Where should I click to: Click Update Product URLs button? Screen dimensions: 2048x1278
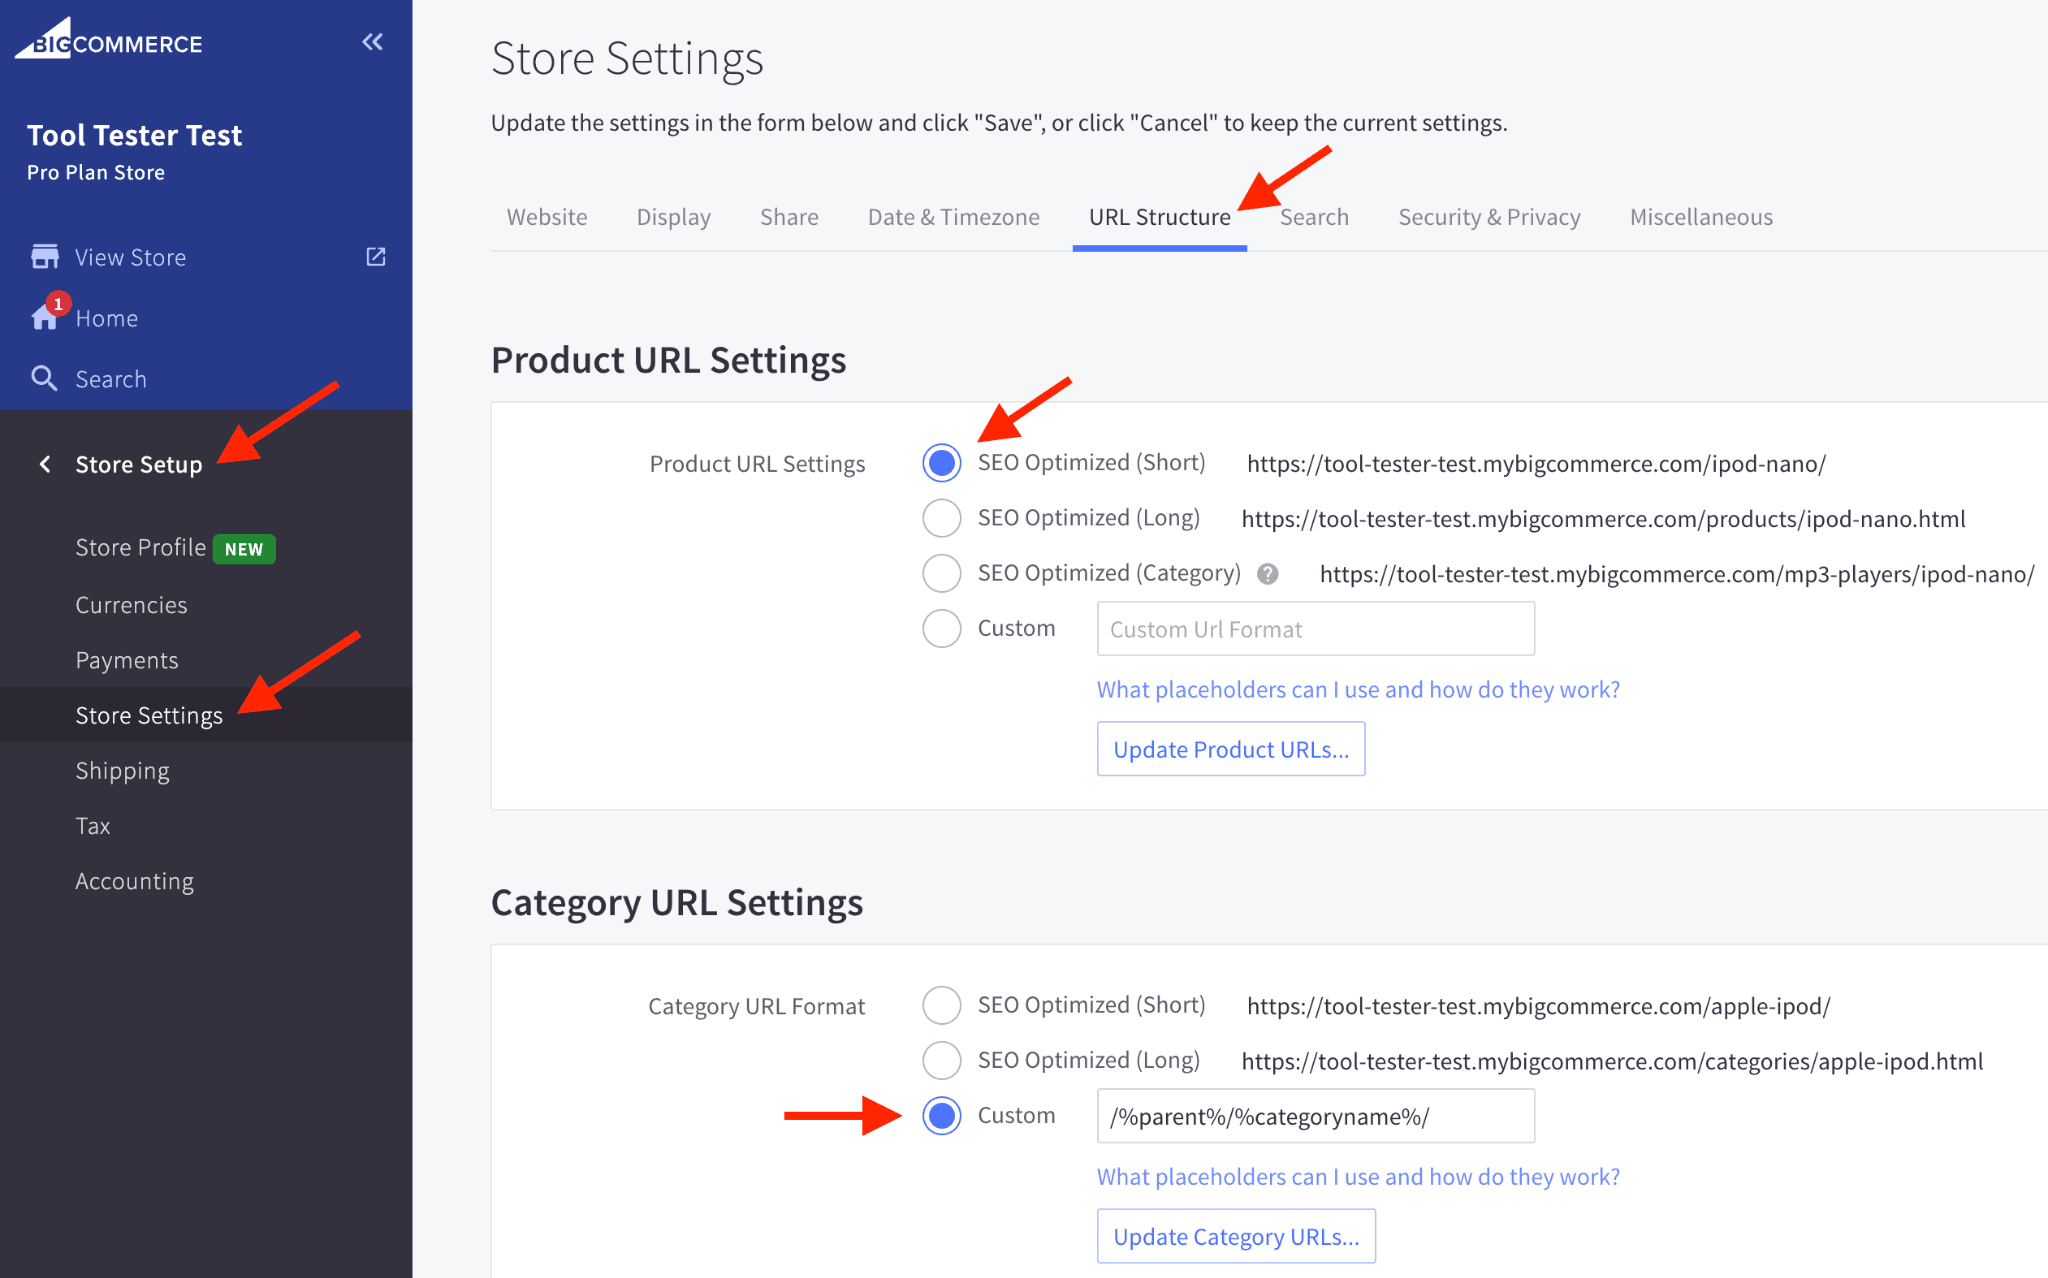(x=1229, y=749)
